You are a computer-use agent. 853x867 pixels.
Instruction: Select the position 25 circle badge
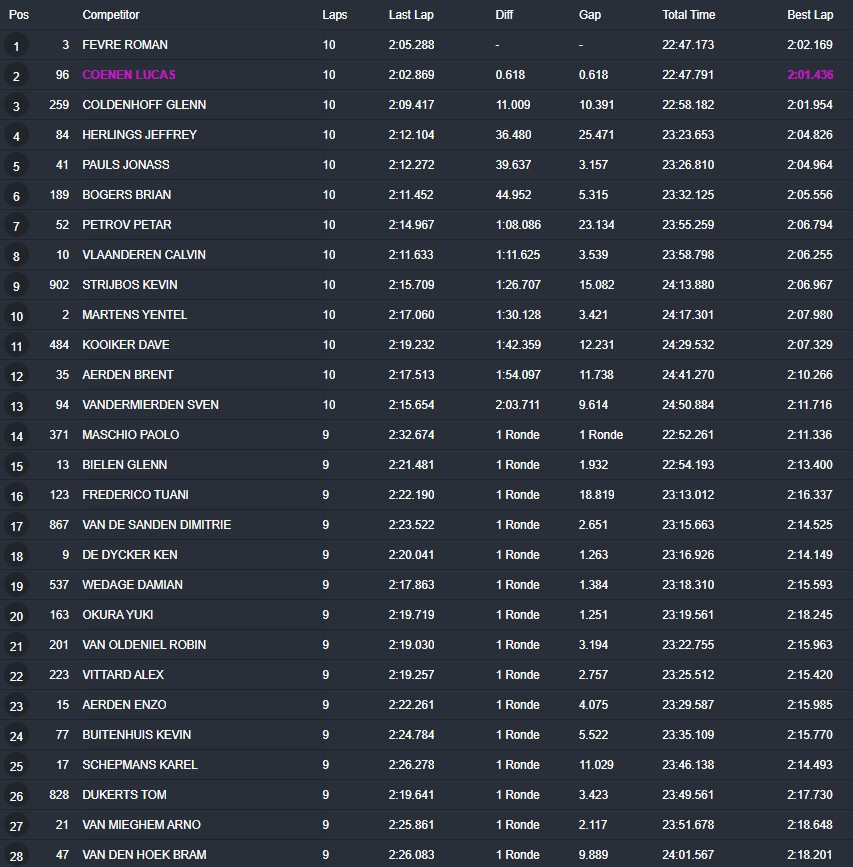pyautogui.click(x=16, y=766)
